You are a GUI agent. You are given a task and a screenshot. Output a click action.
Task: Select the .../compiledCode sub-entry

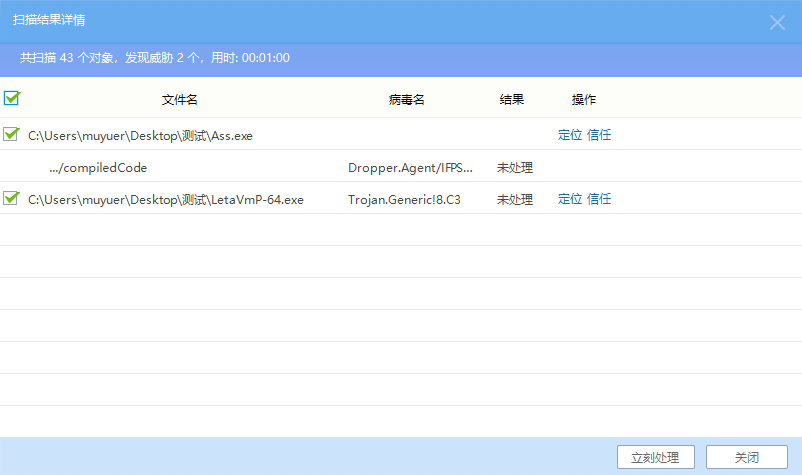98,167
